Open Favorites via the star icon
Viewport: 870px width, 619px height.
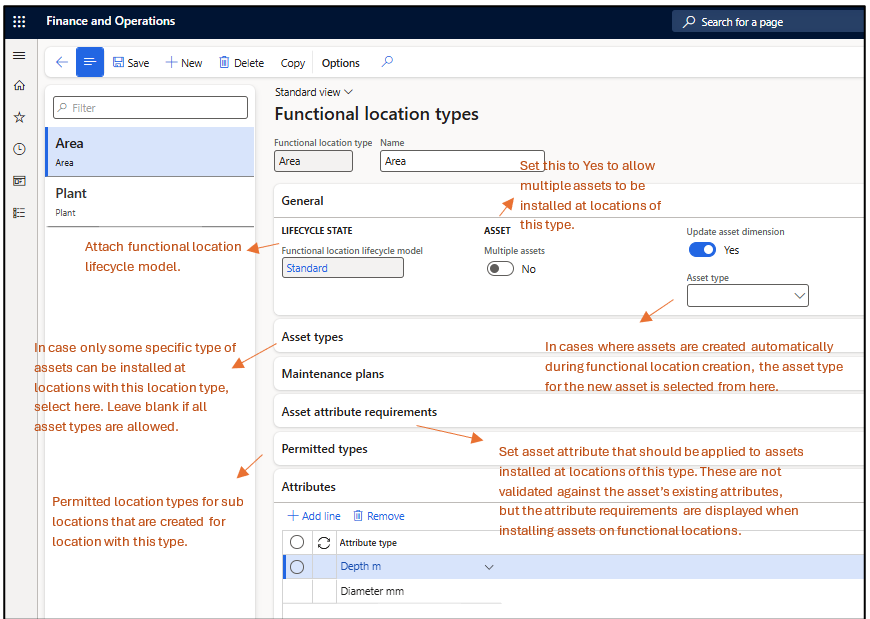[x=18, y=116]
